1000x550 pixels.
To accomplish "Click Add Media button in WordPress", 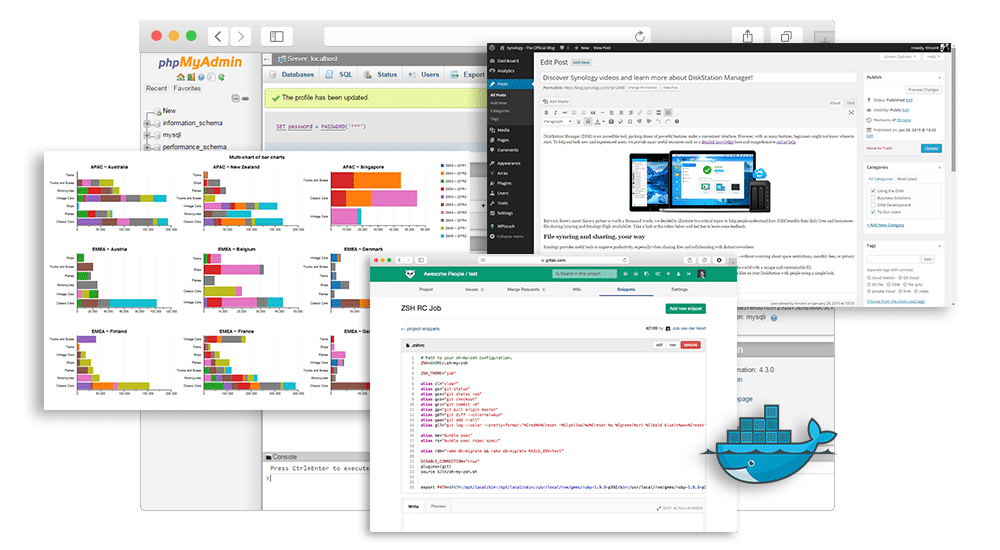I will (556, 101).
